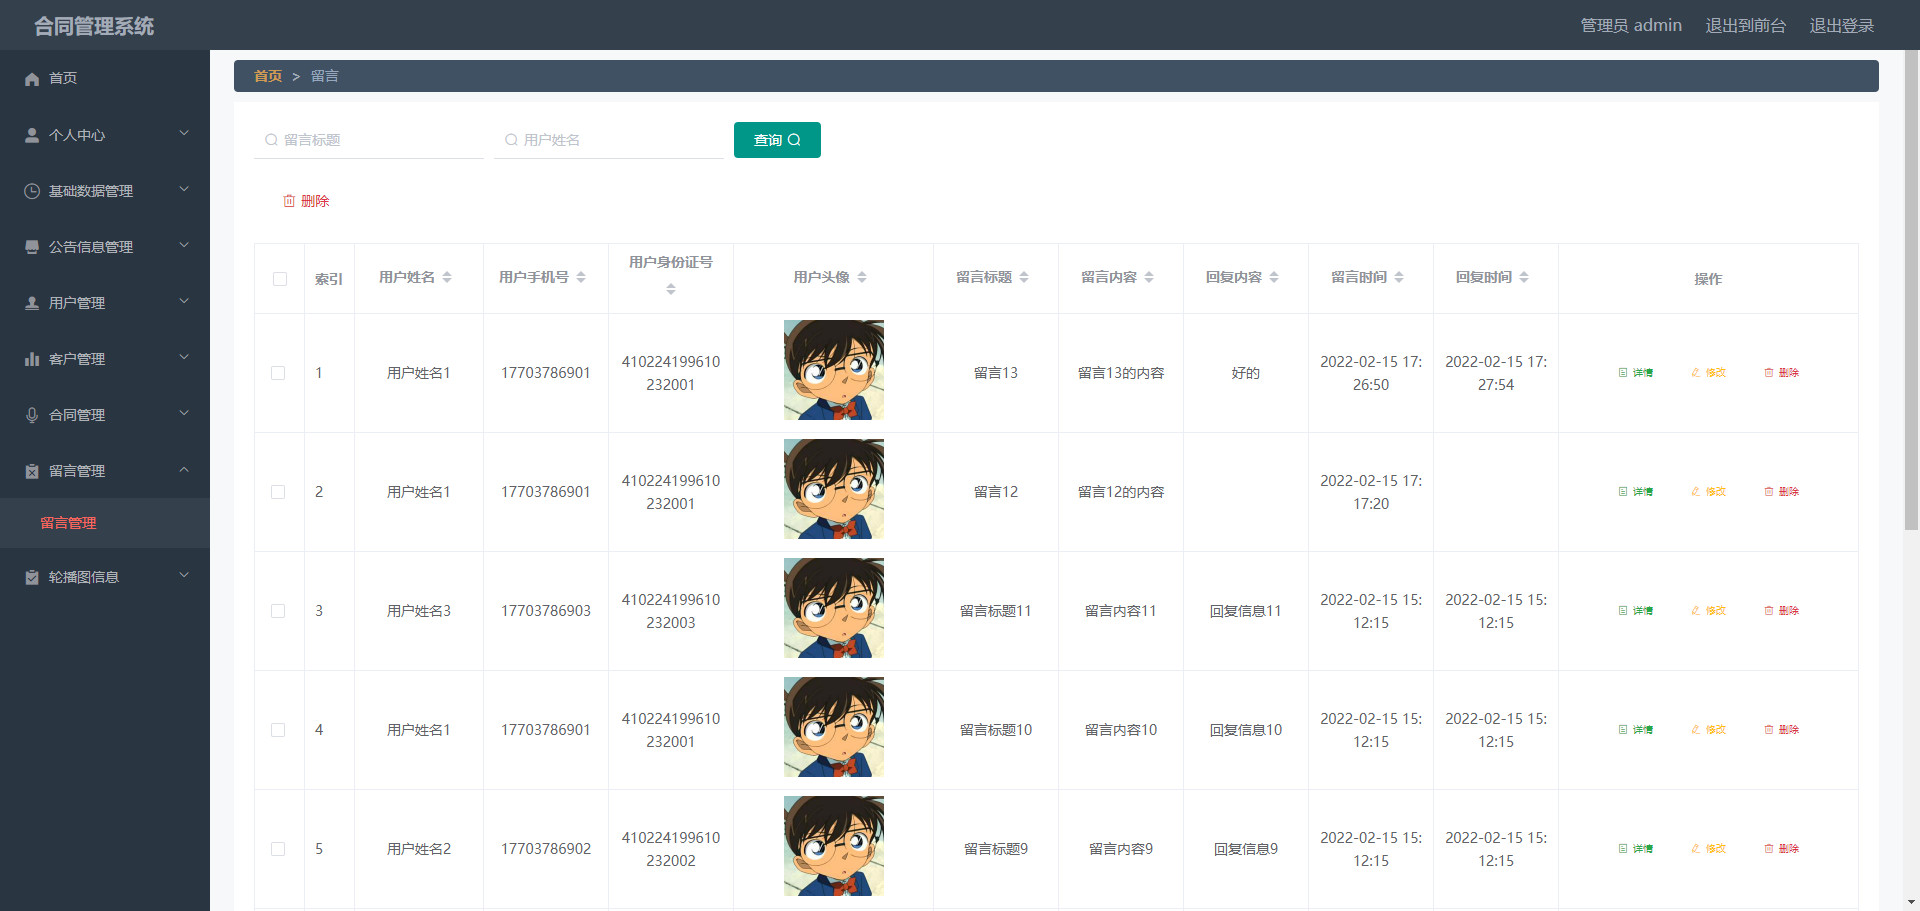Click the trash icon beside 删除 above table
1920x911 pixels.
(289, 201)
